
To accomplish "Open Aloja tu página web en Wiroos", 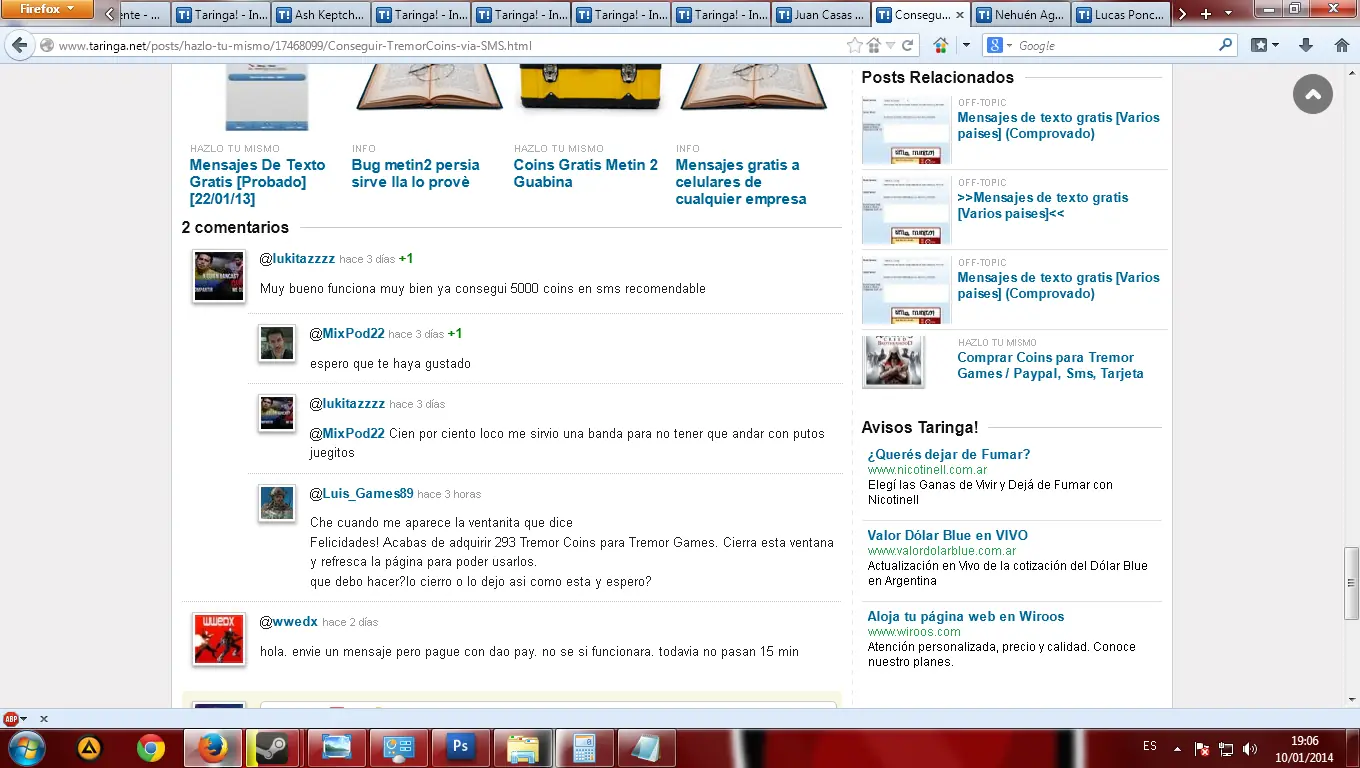I will tap(965, 616).
